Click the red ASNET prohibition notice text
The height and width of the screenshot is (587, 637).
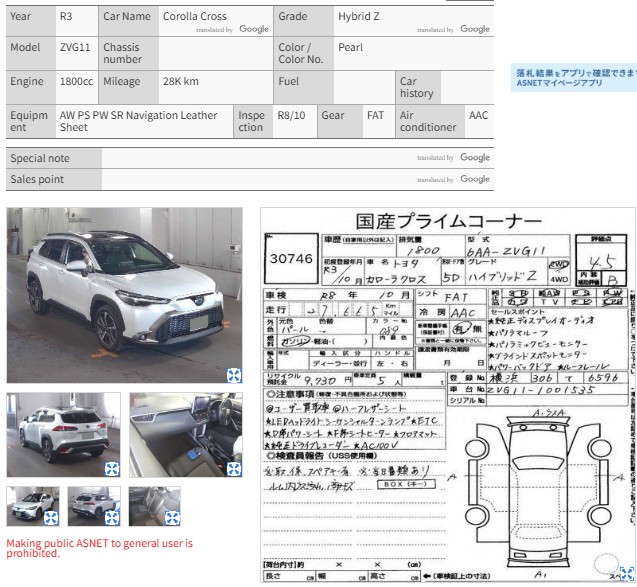(x=100, y=548)
